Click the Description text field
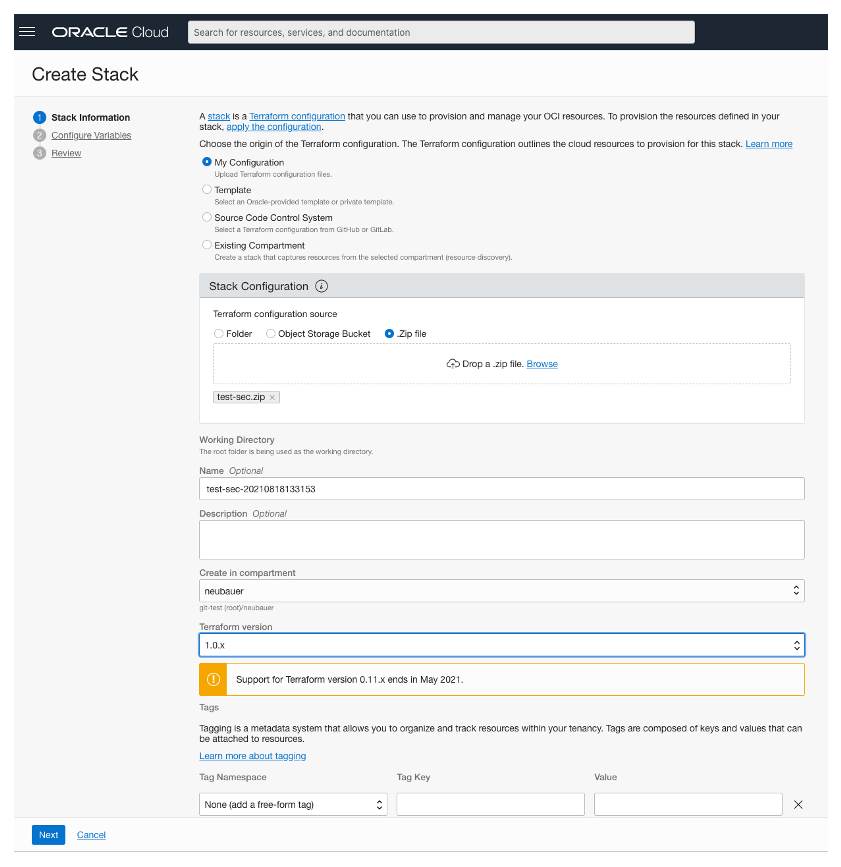The image size is (841, 867). [501, 539]
